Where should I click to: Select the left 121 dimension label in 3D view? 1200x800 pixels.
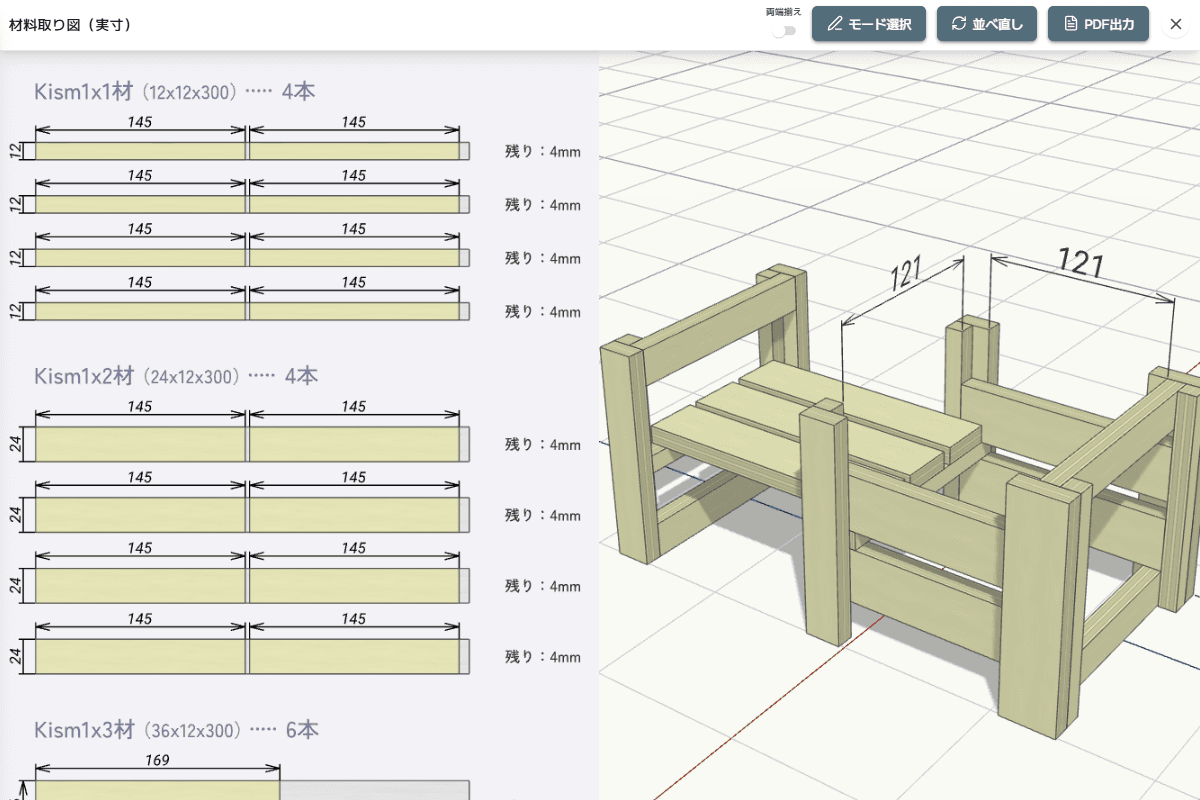906,274
